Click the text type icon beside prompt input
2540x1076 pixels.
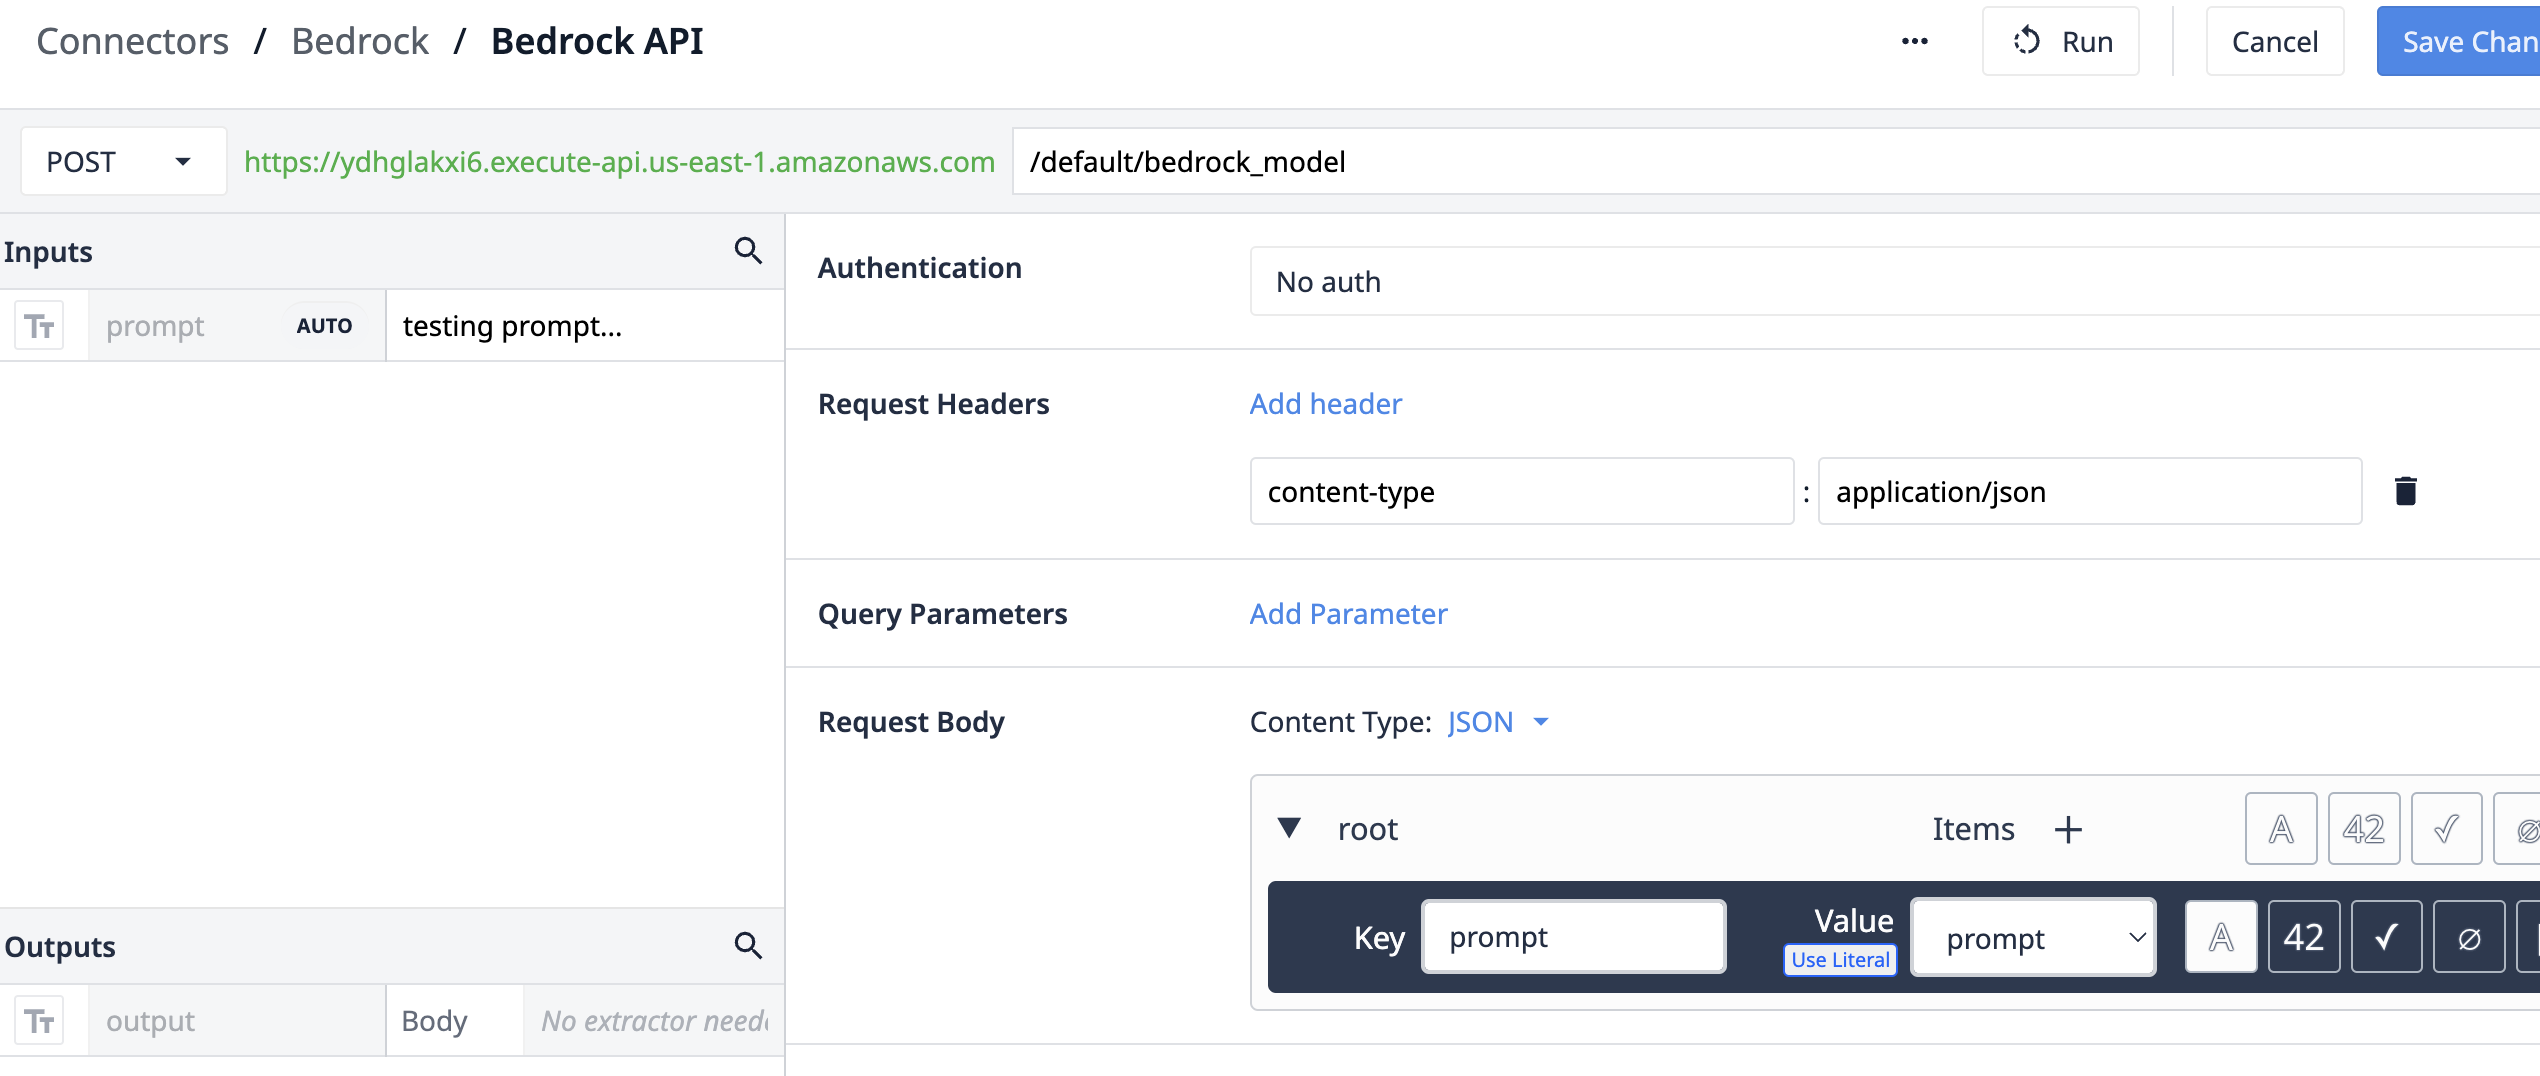tap(40, 326)
